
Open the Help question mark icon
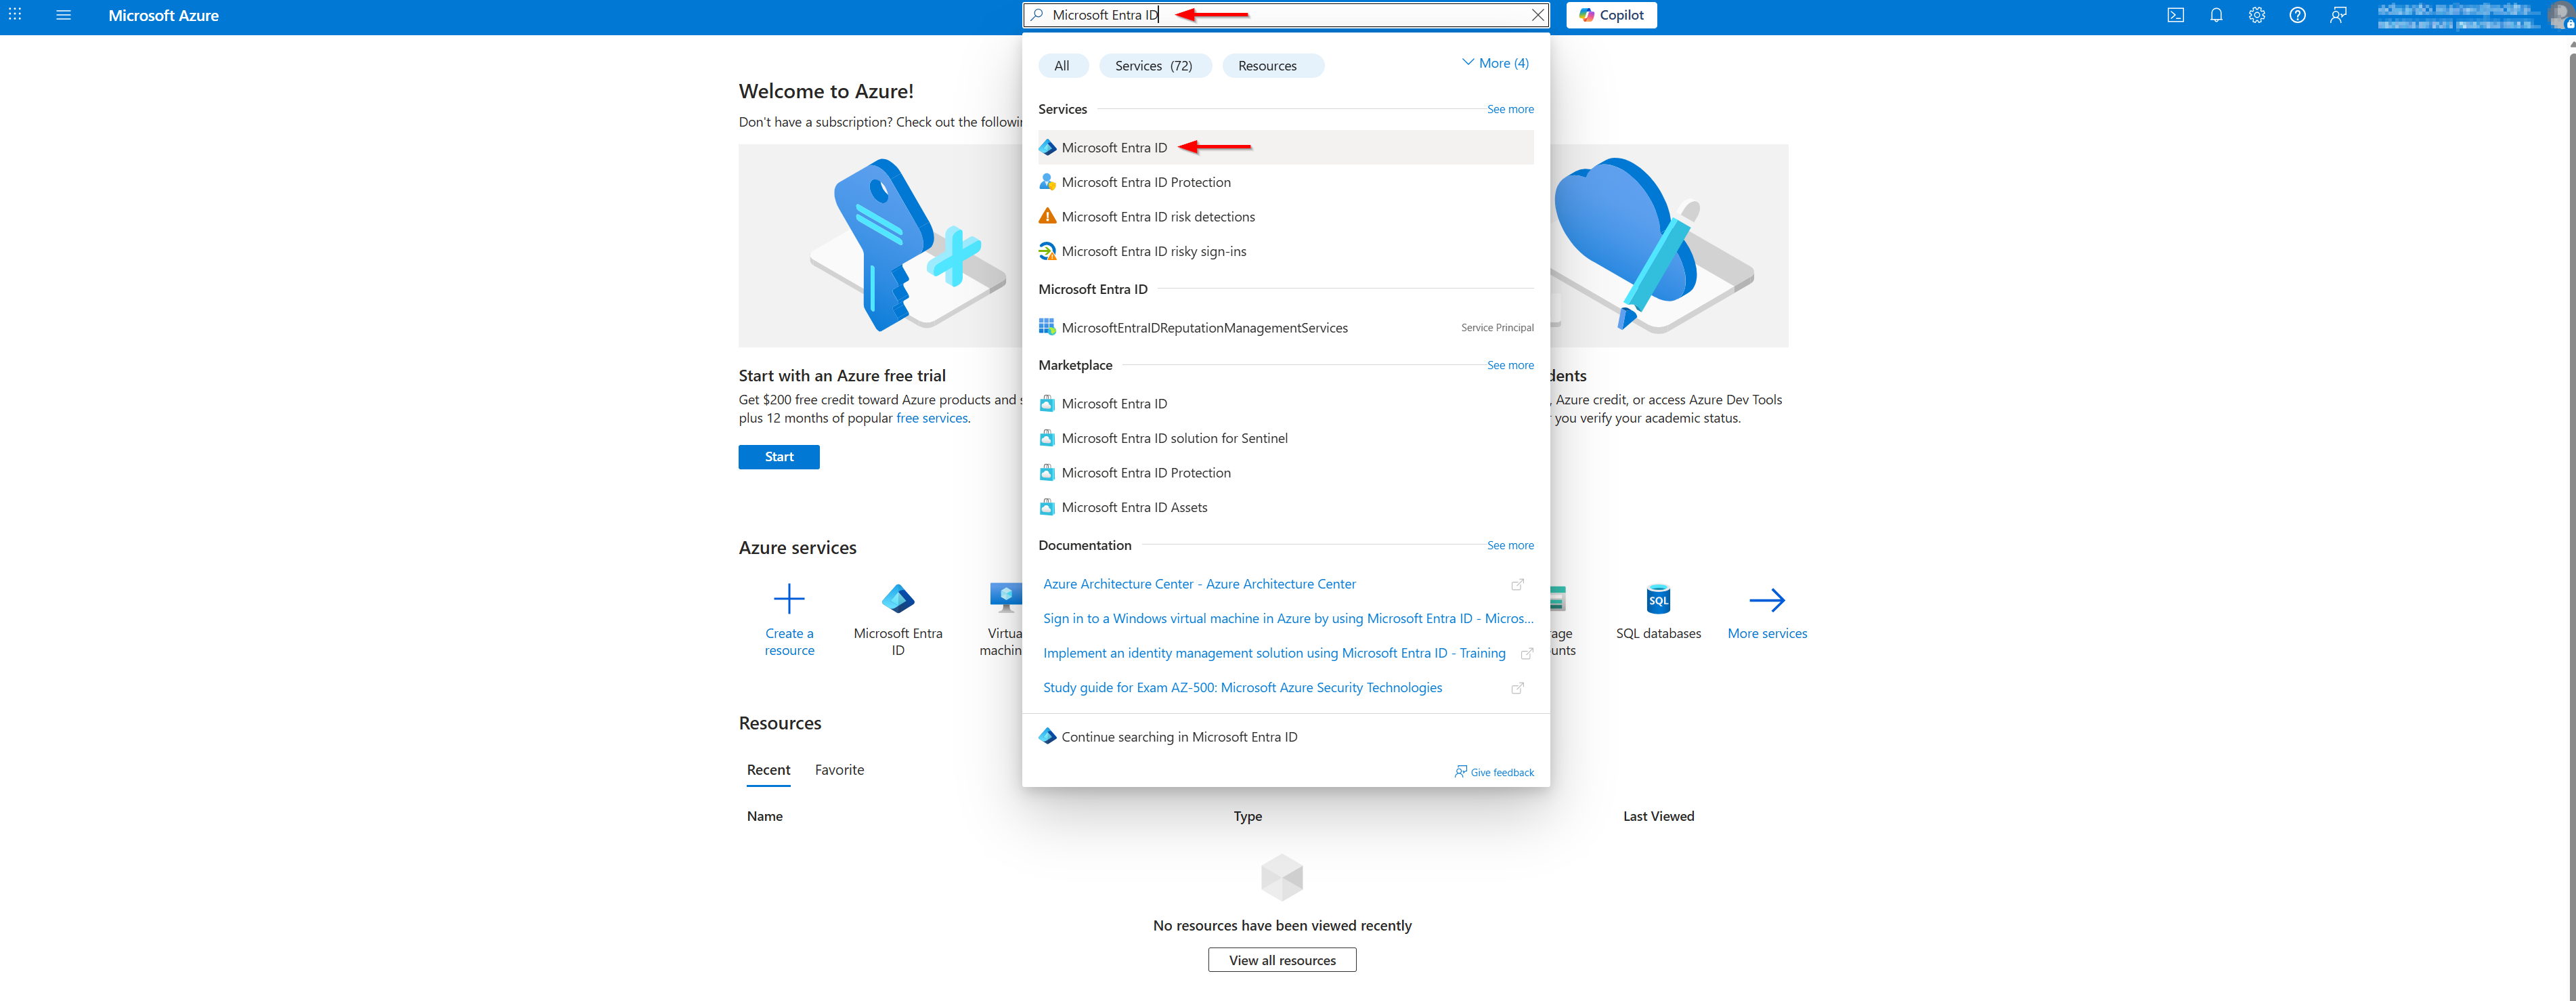(2297, 15)
